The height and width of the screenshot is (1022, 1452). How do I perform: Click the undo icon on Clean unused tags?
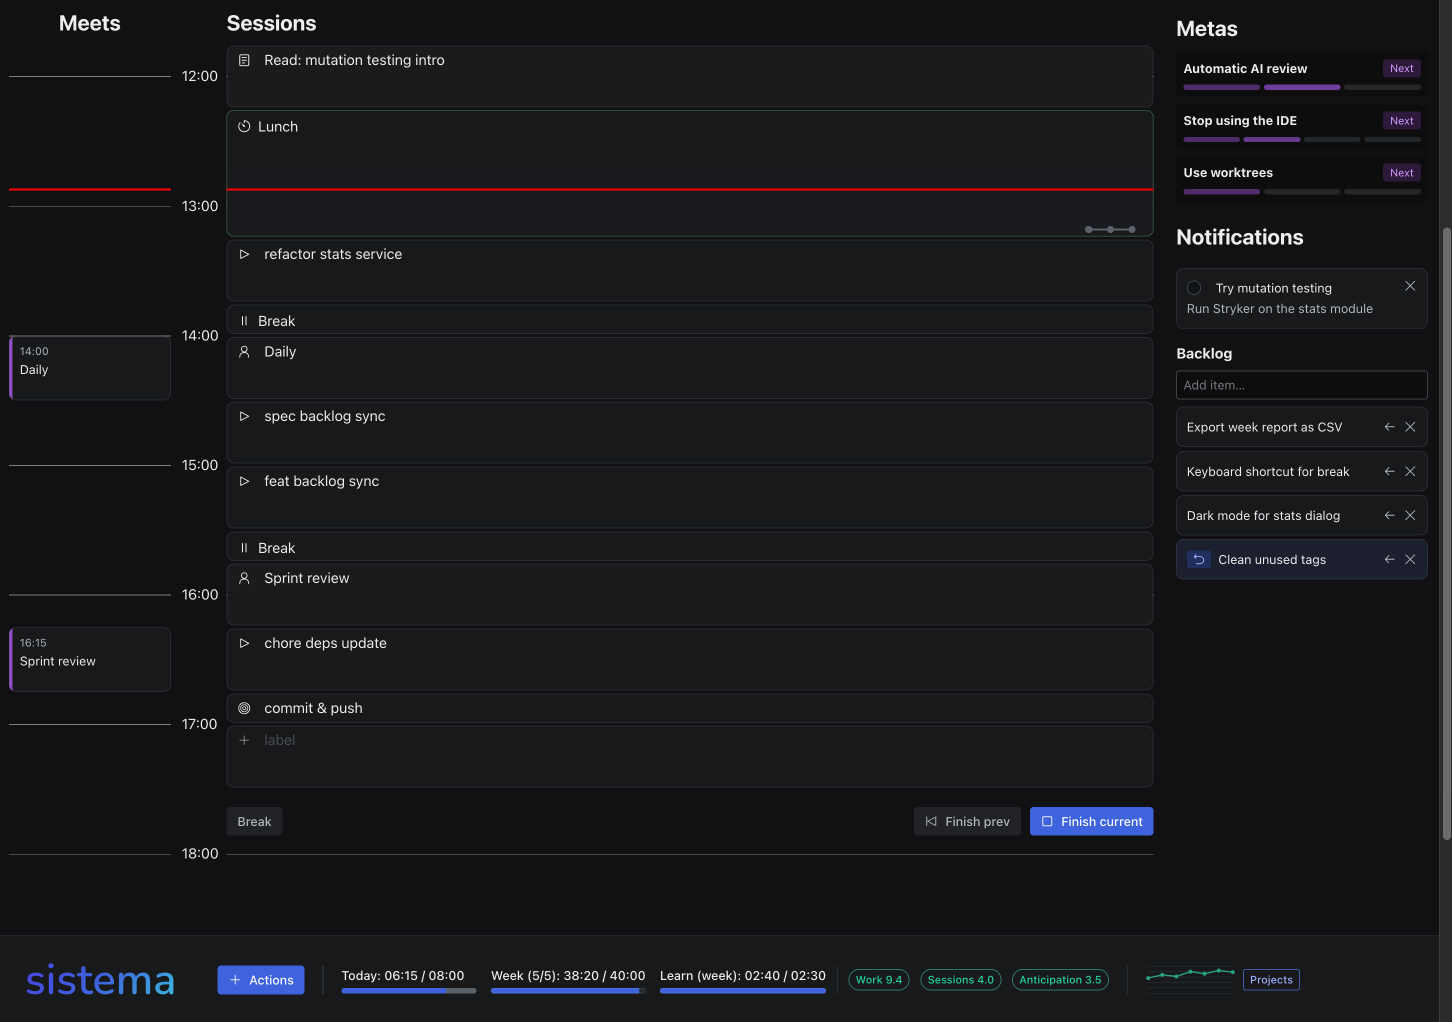pos(1199,560)
